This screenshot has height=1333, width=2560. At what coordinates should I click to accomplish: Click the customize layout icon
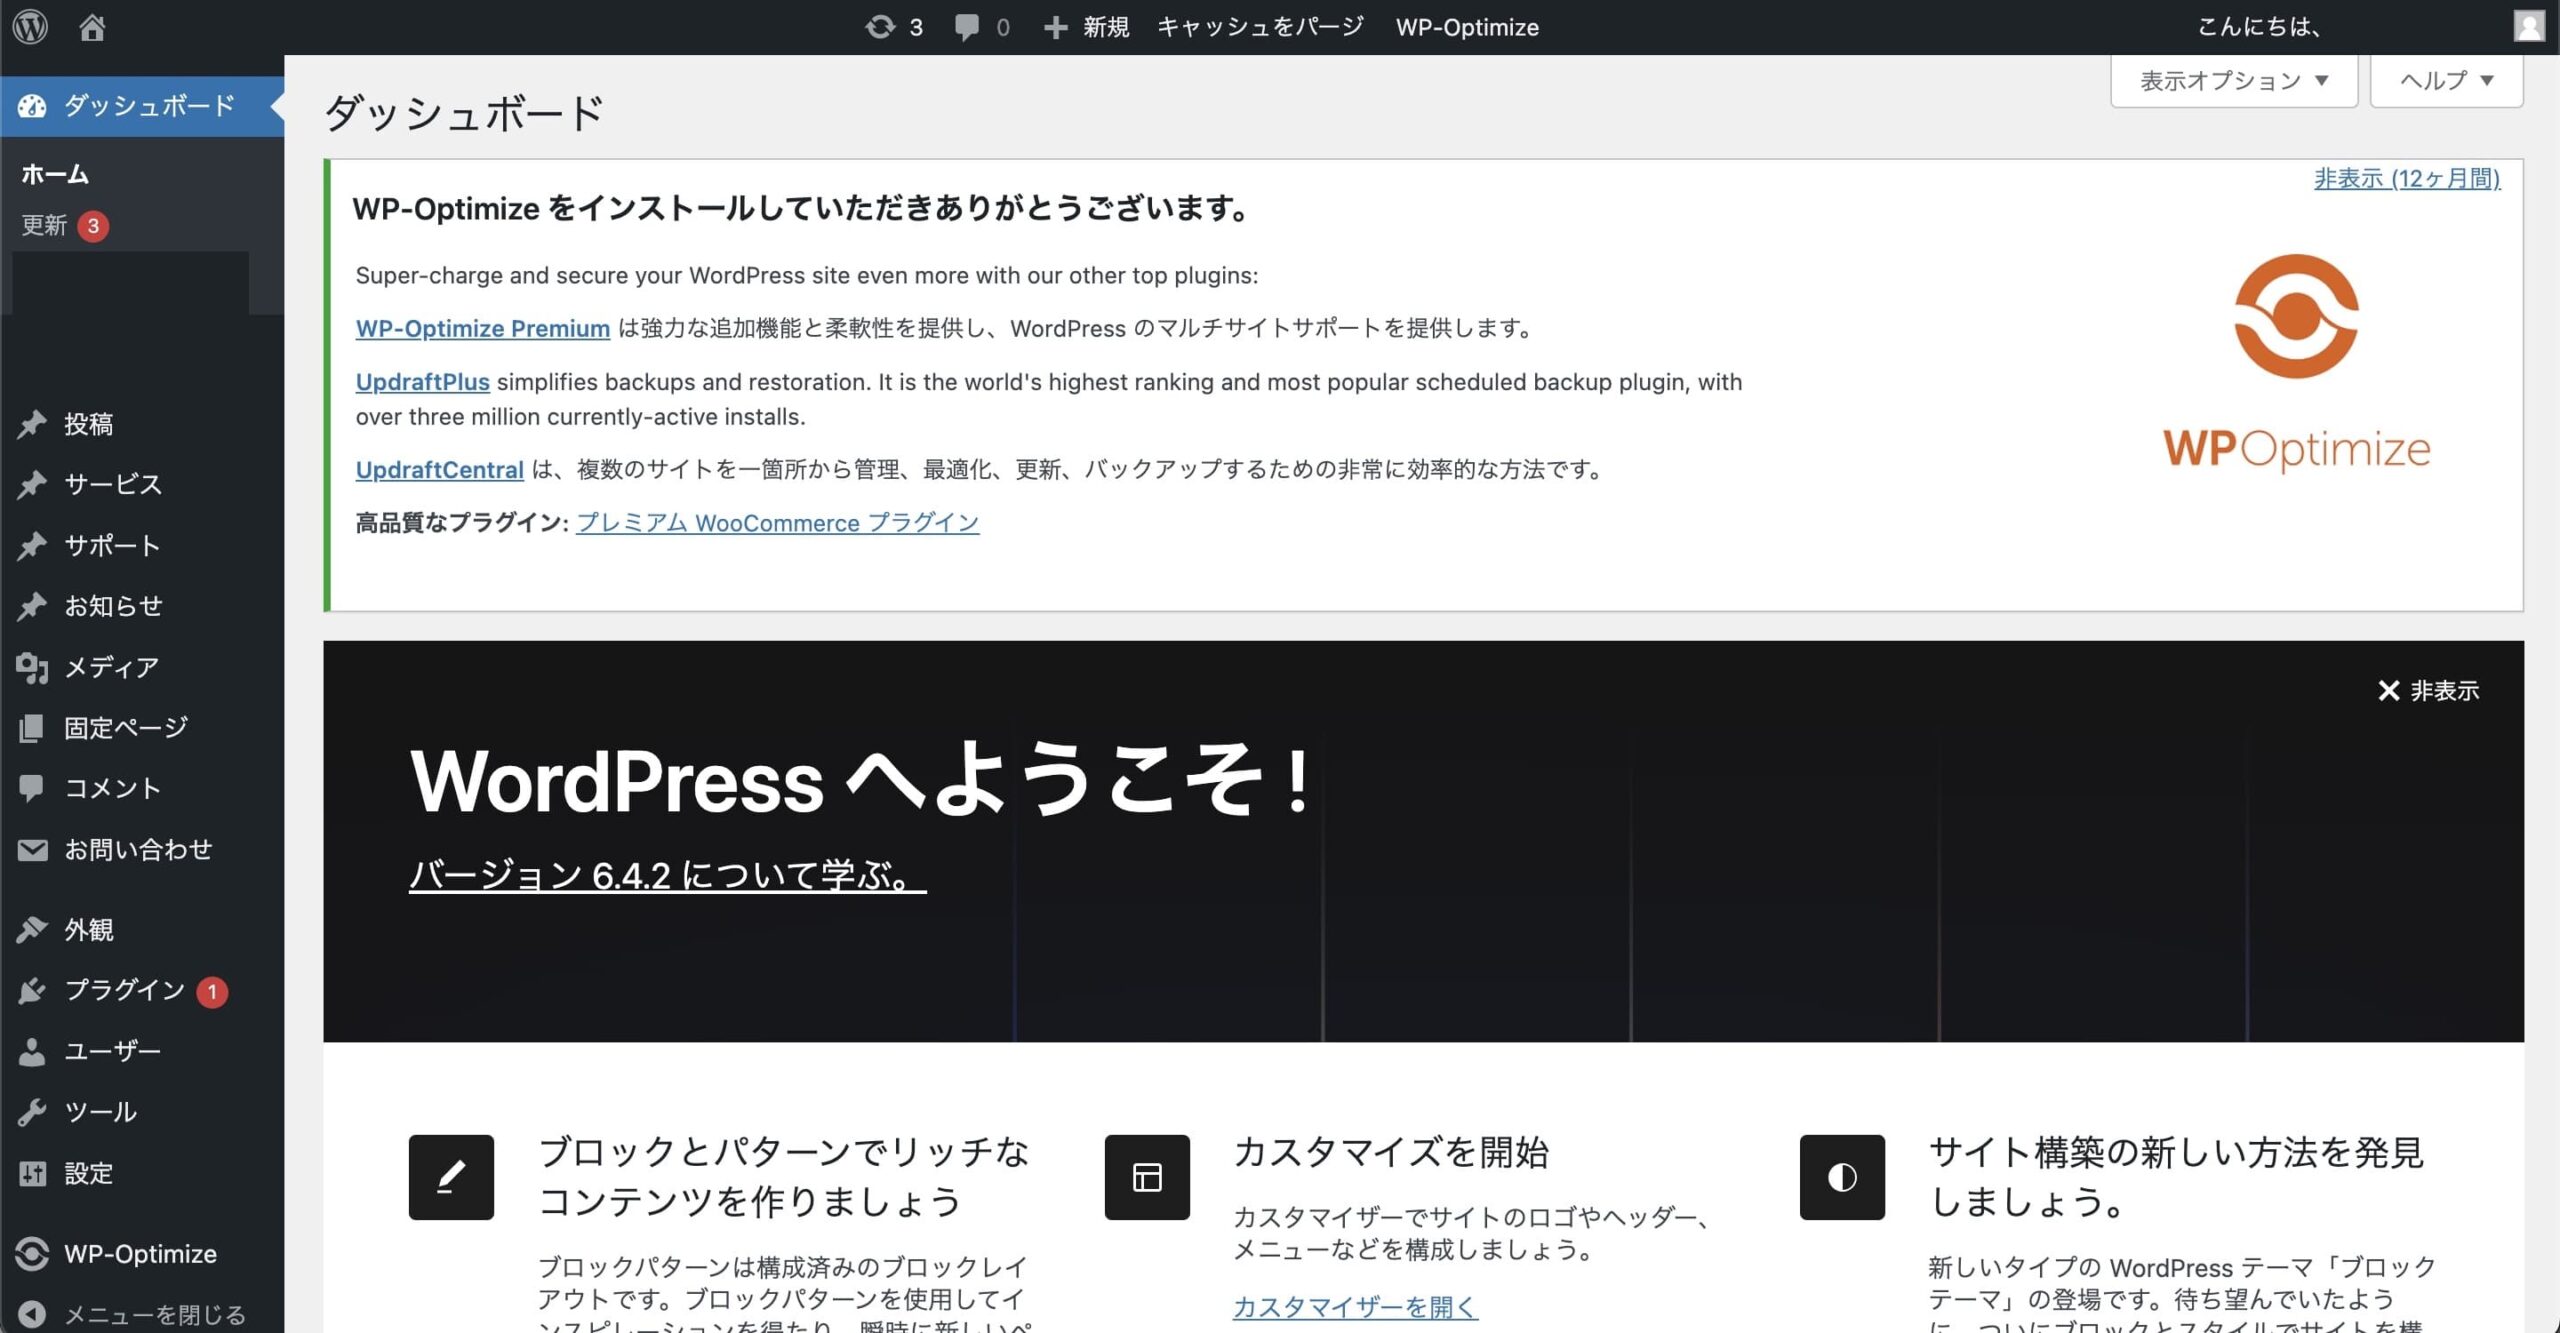[x=1147, y=1177]
